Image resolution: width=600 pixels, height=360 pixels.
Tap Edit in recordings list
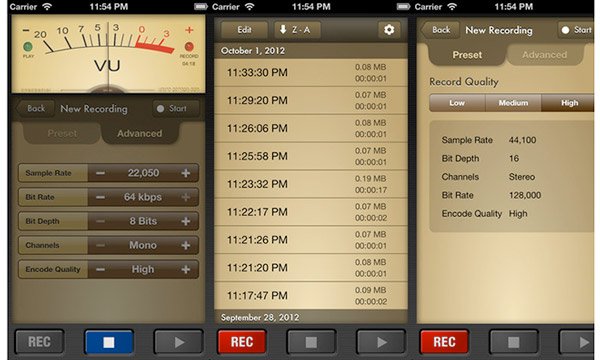pos(244,30)
